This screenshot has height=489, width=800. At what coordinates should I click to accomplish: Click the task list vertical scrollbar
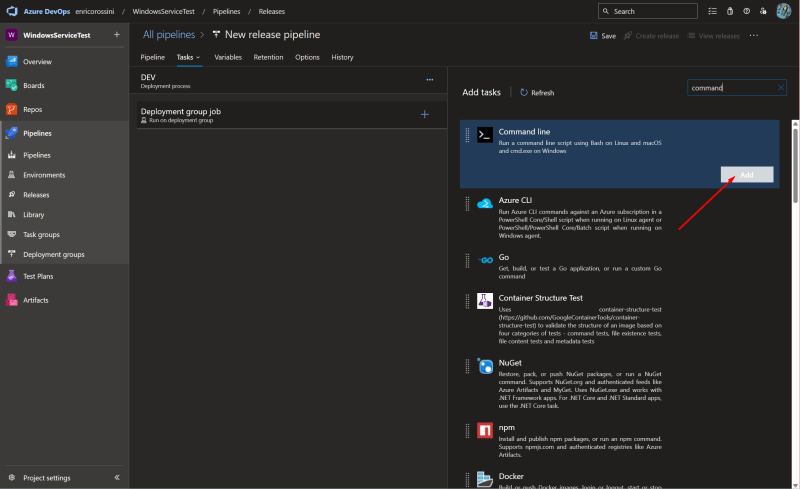tap(795, 165)
